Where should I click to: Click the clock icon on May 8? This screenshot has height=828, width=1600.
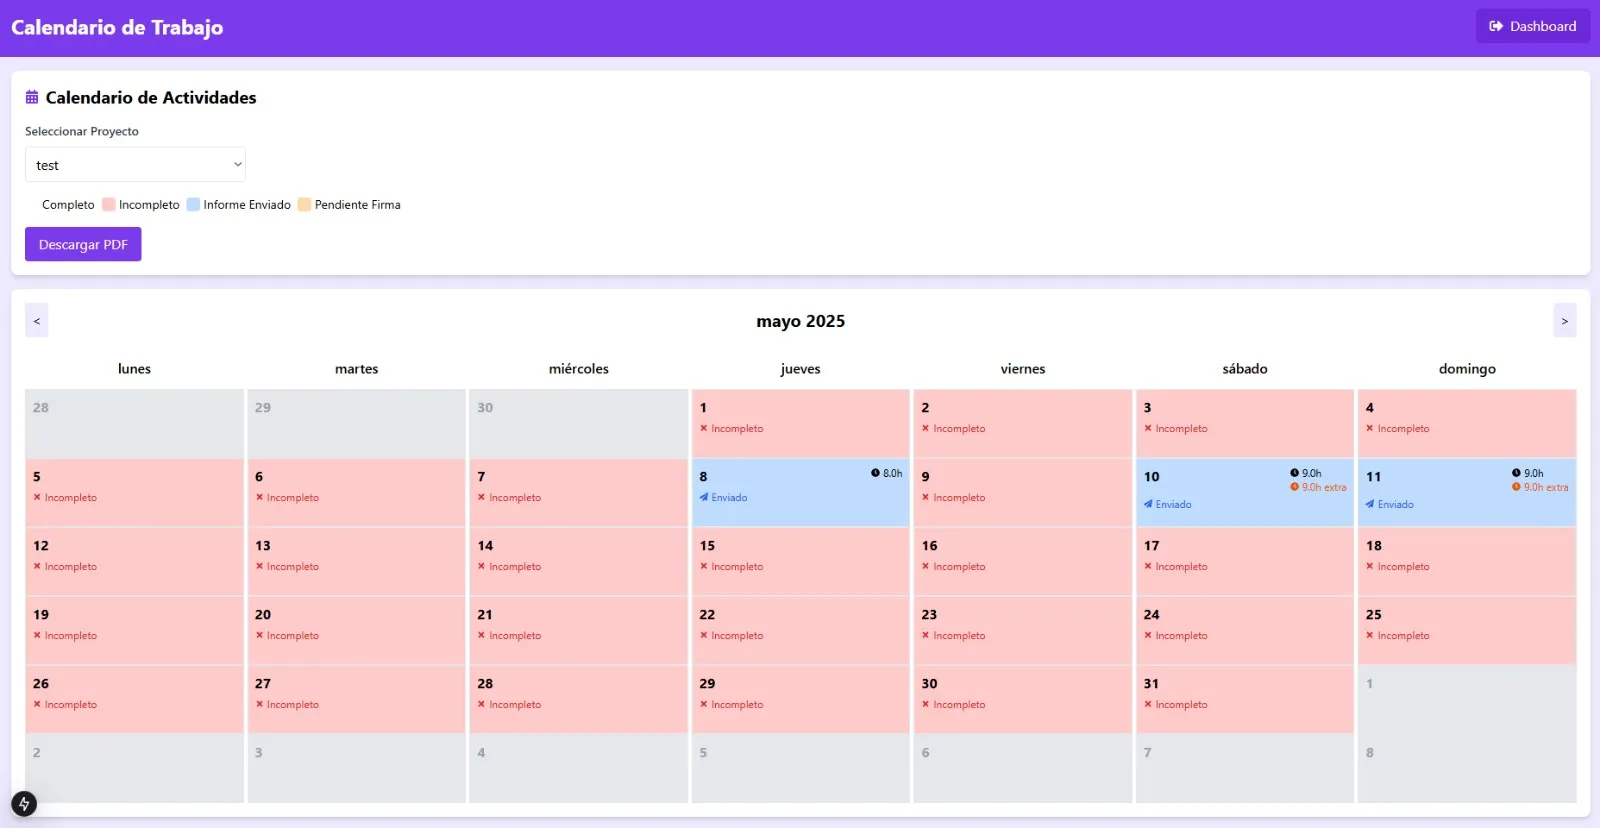[x=875, y=473]
